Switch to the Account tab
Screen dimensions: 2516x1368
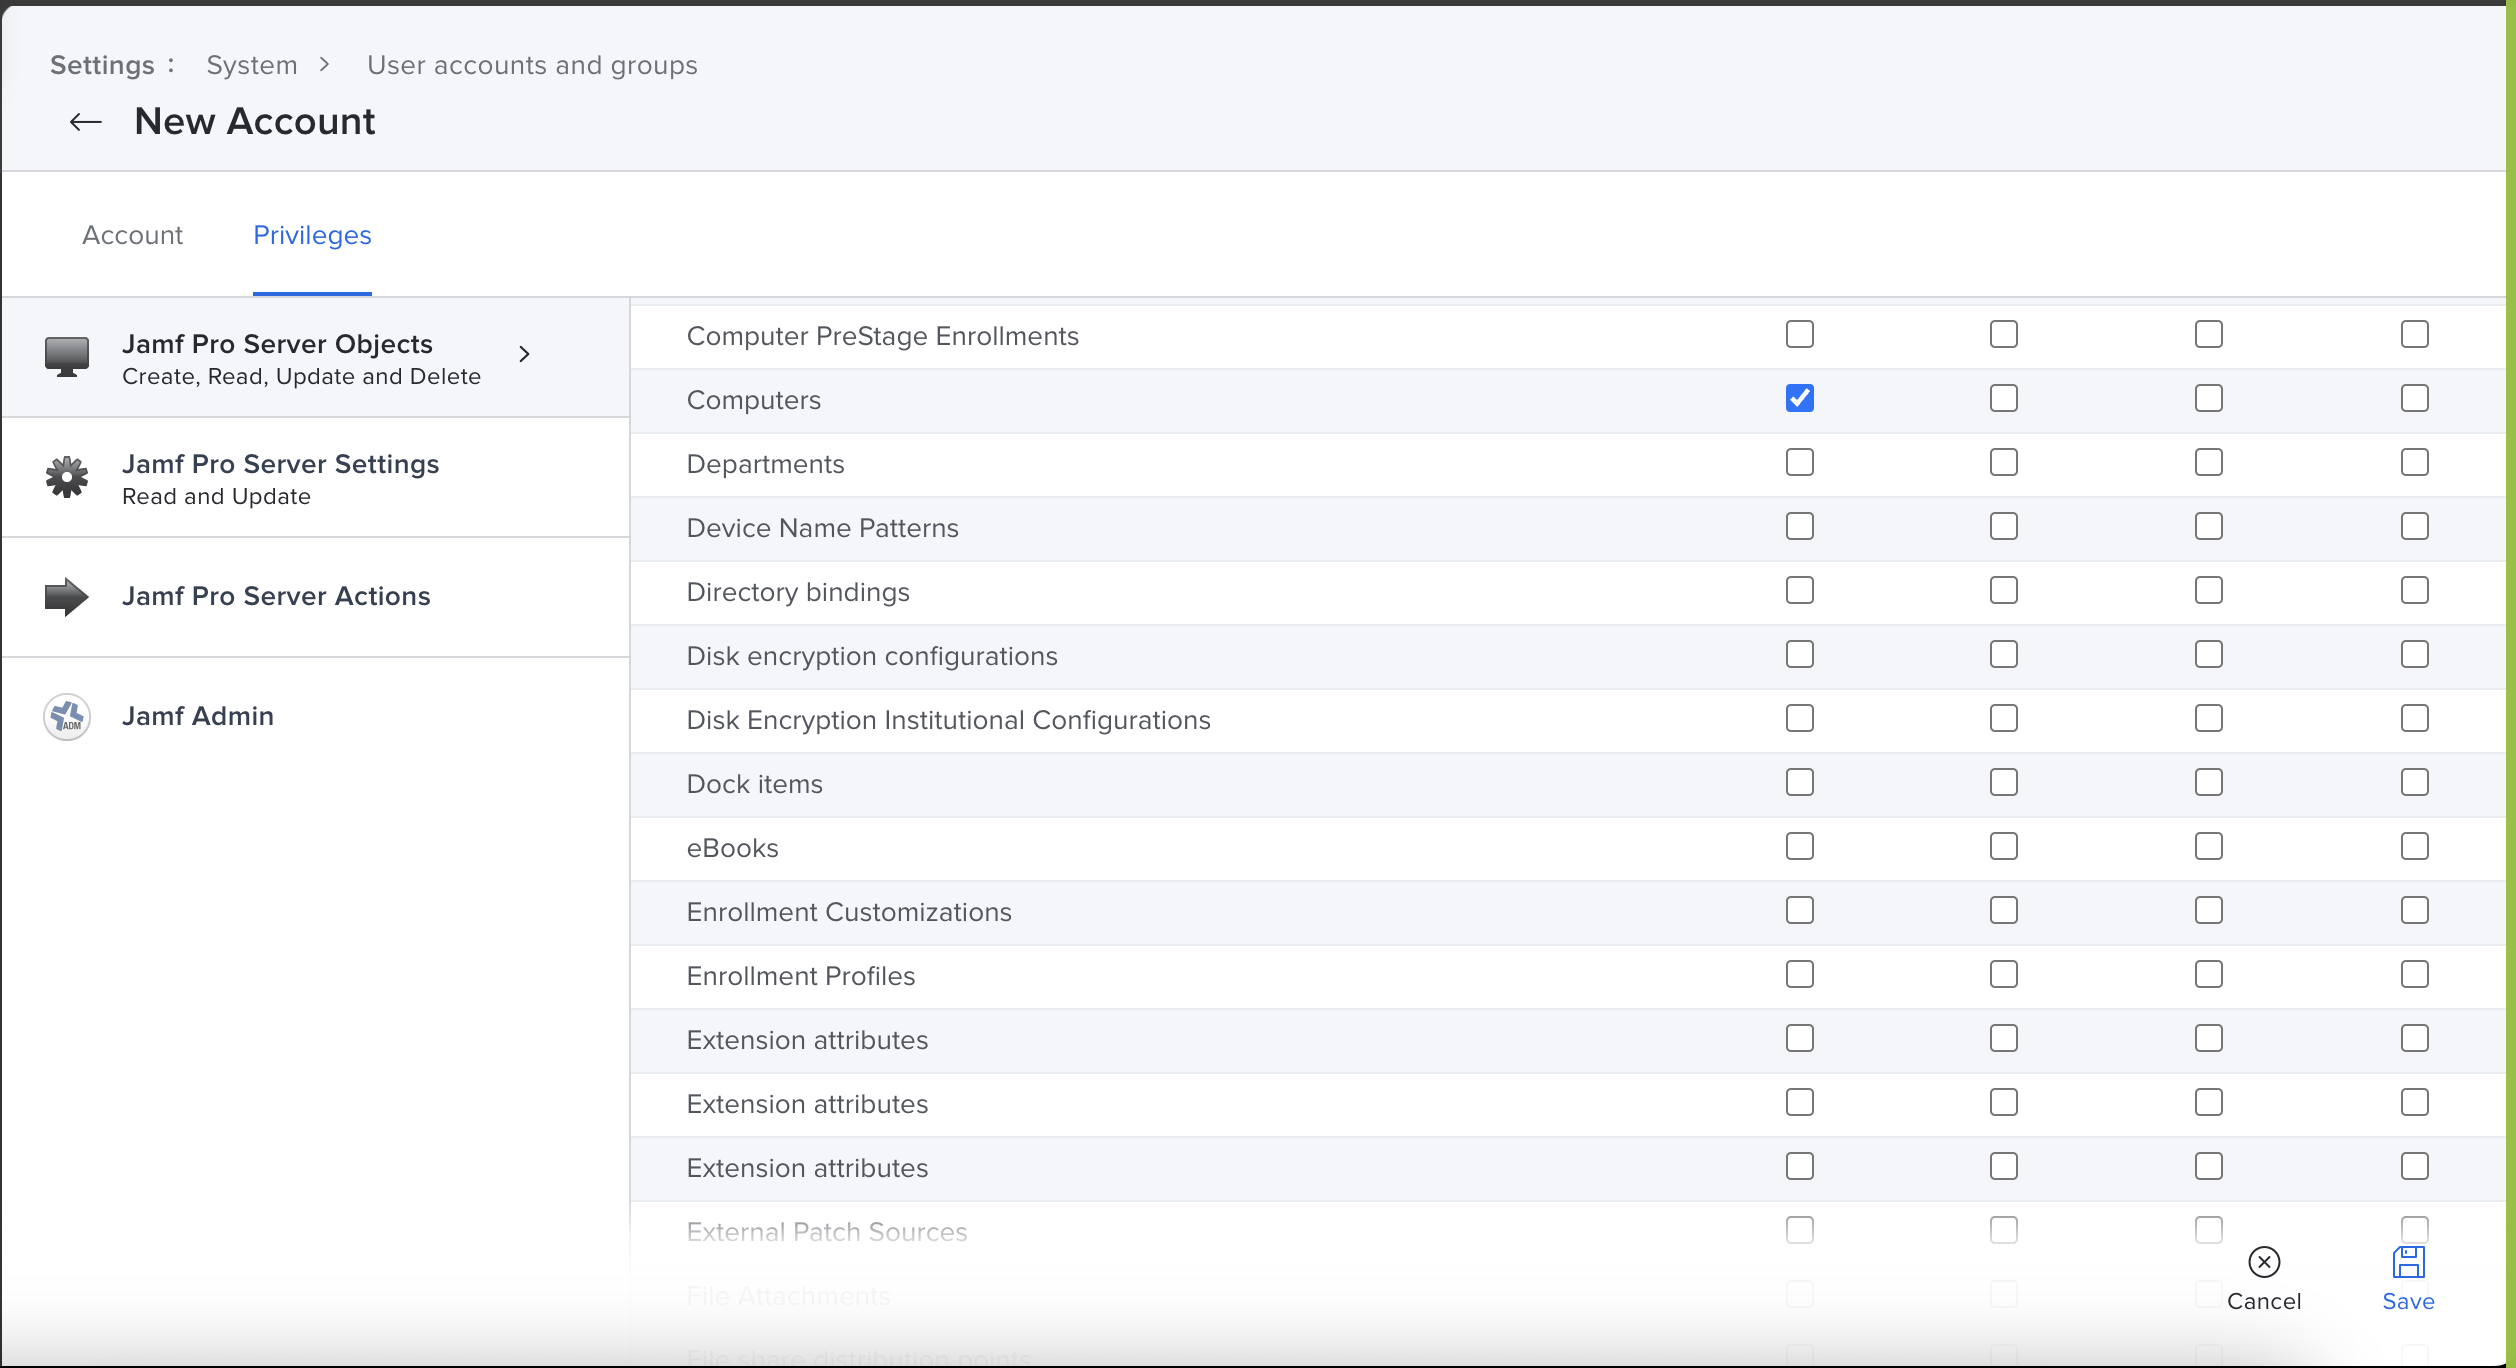click(132, 235)
